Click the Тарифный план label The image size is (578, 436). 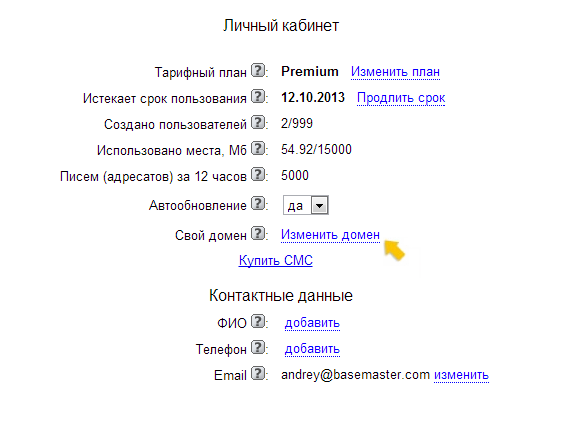[201, 72]
